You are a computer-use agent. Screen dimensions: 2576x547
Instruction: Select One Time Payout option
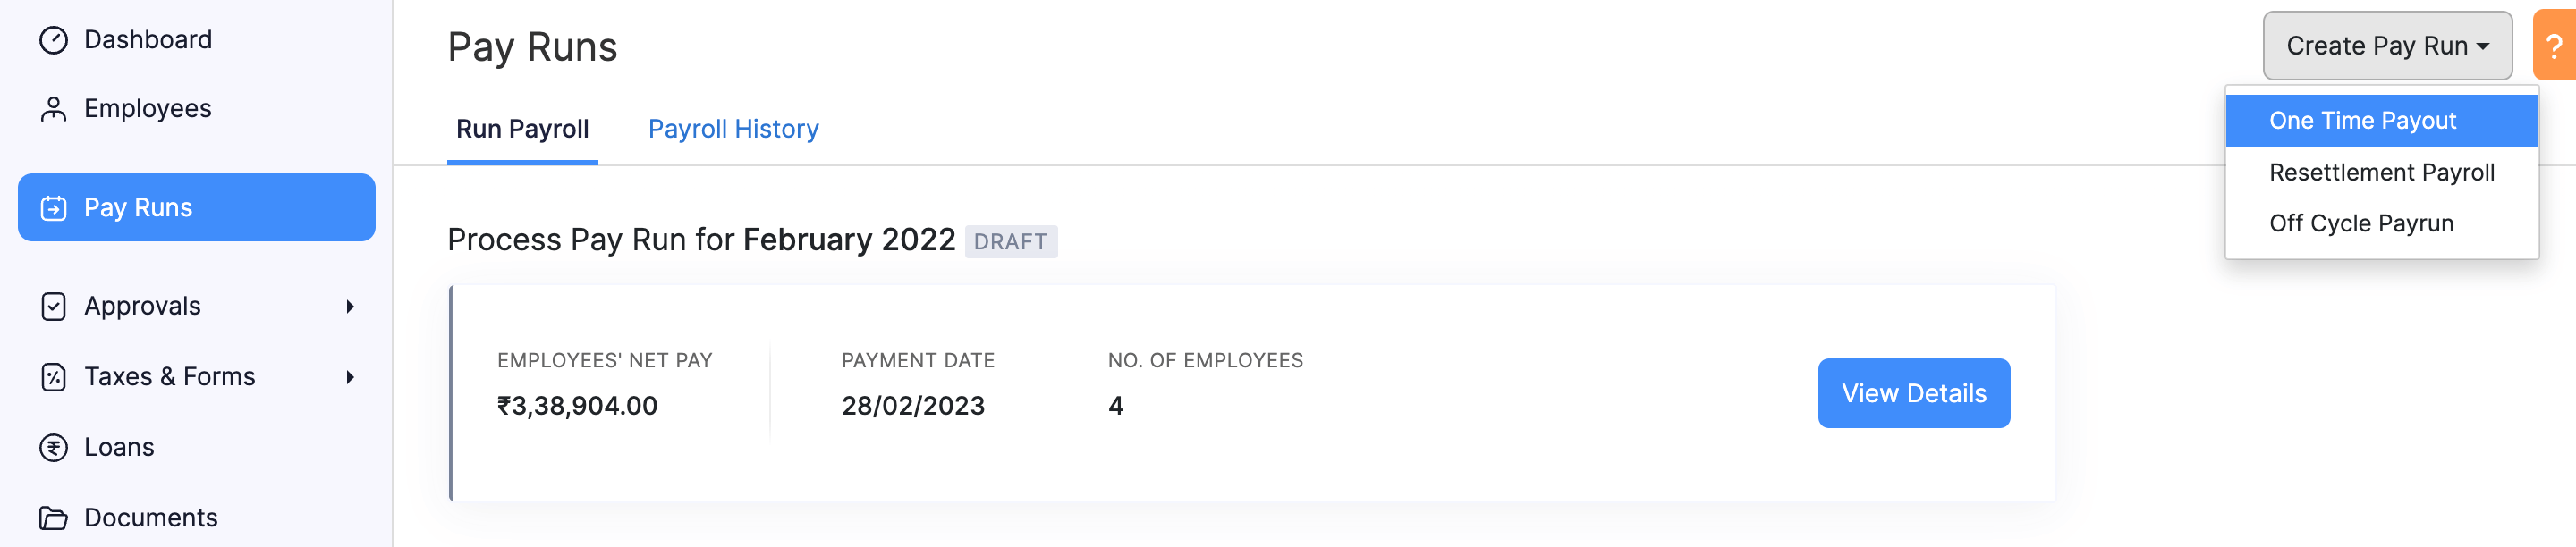point(2362,121)
